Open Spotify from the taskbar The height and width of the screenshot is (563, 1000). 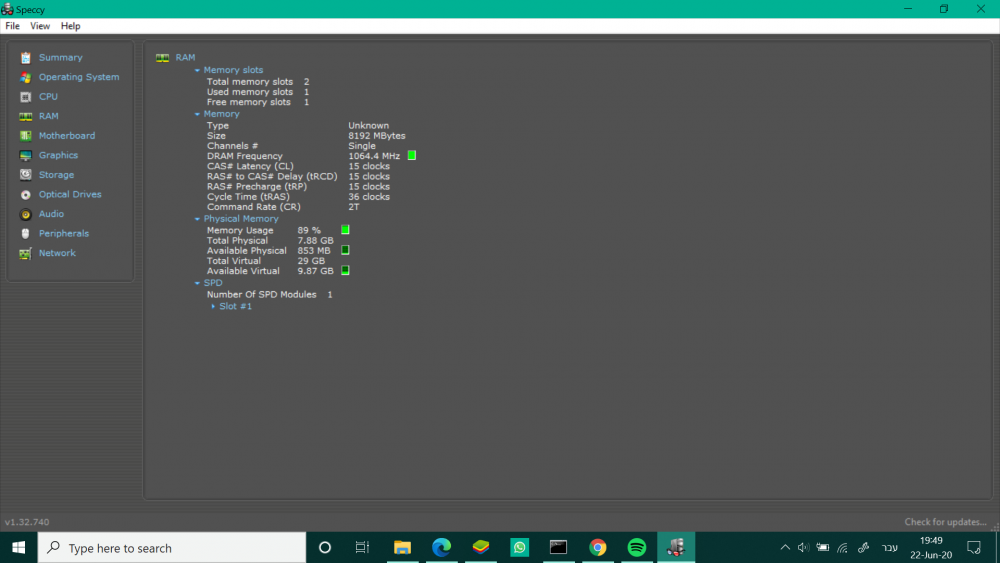636,547
